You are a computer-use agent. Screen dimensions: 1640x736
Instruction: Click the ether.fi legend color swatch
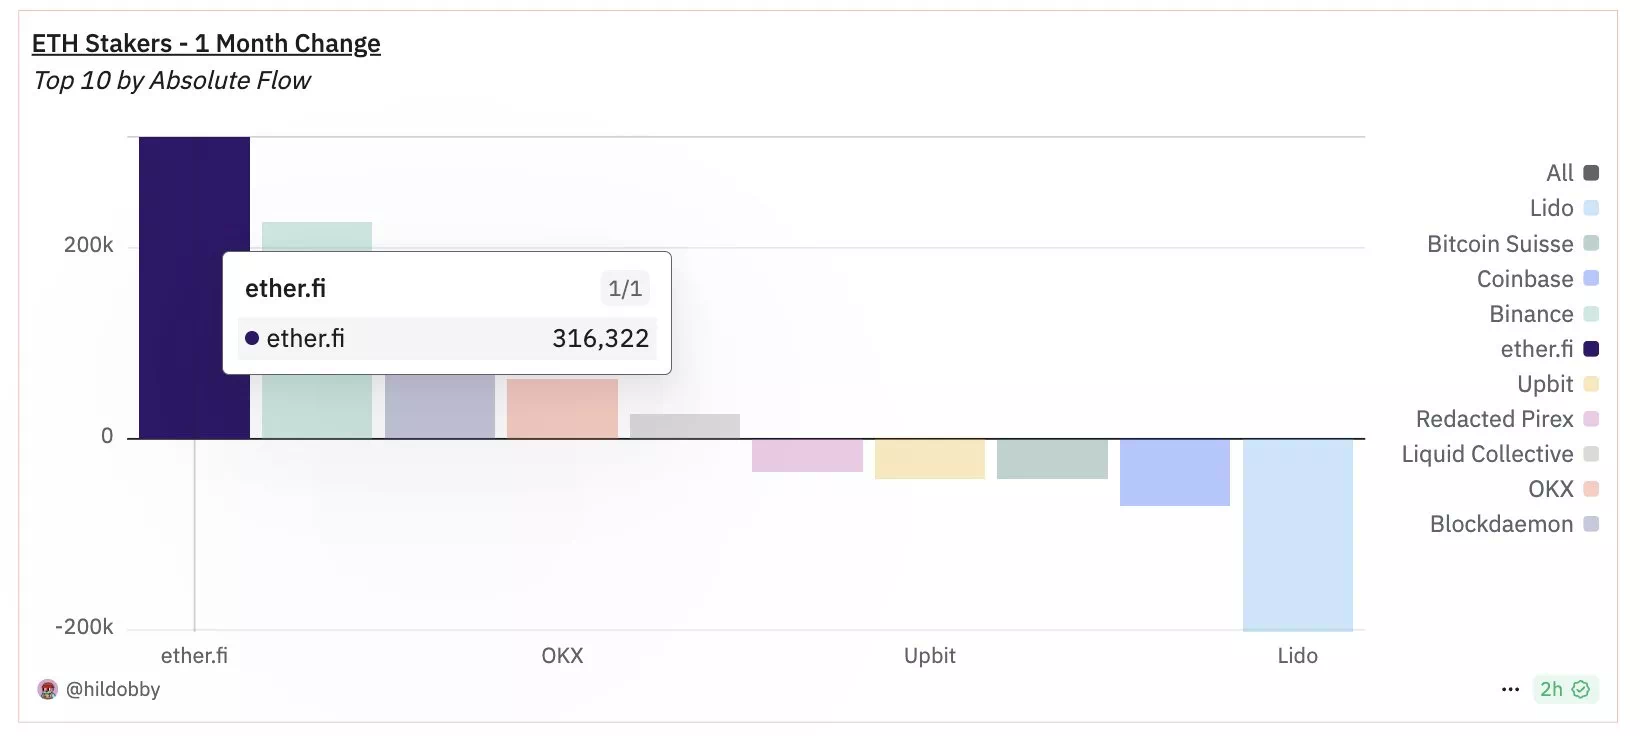(1591, 349)
